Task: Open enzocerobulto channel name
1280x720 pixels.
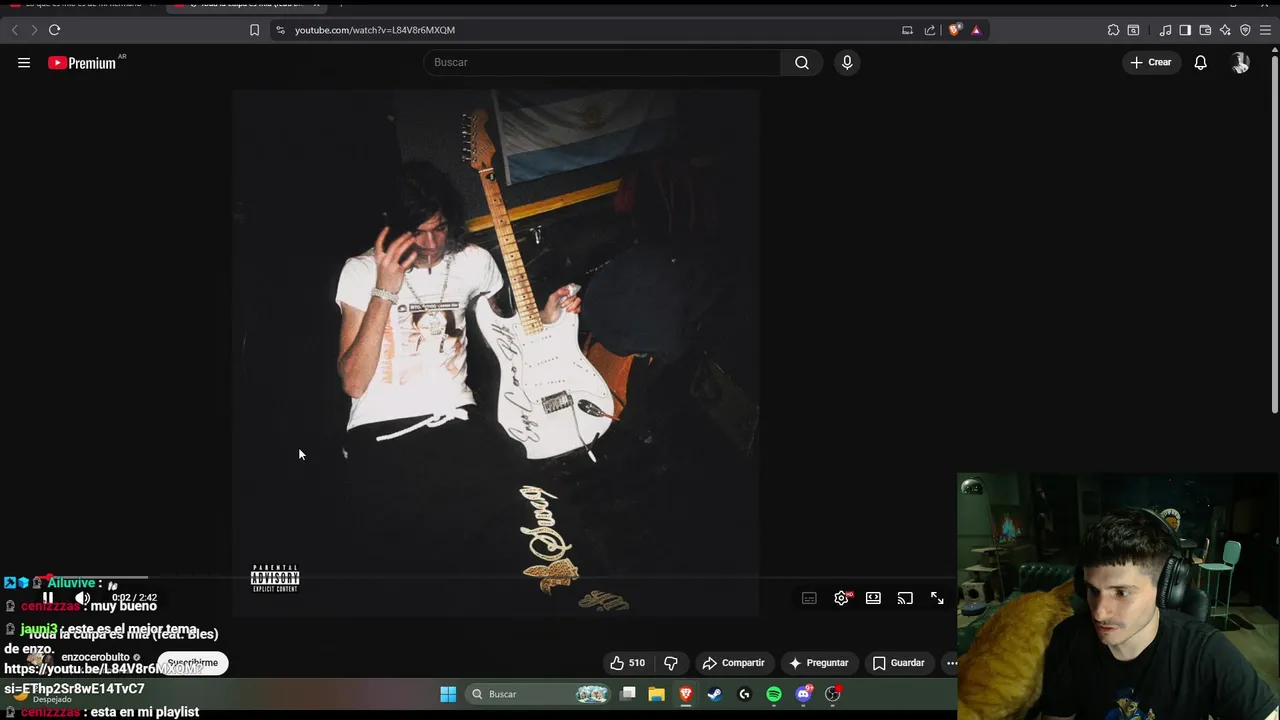Action: pos(95,657)
